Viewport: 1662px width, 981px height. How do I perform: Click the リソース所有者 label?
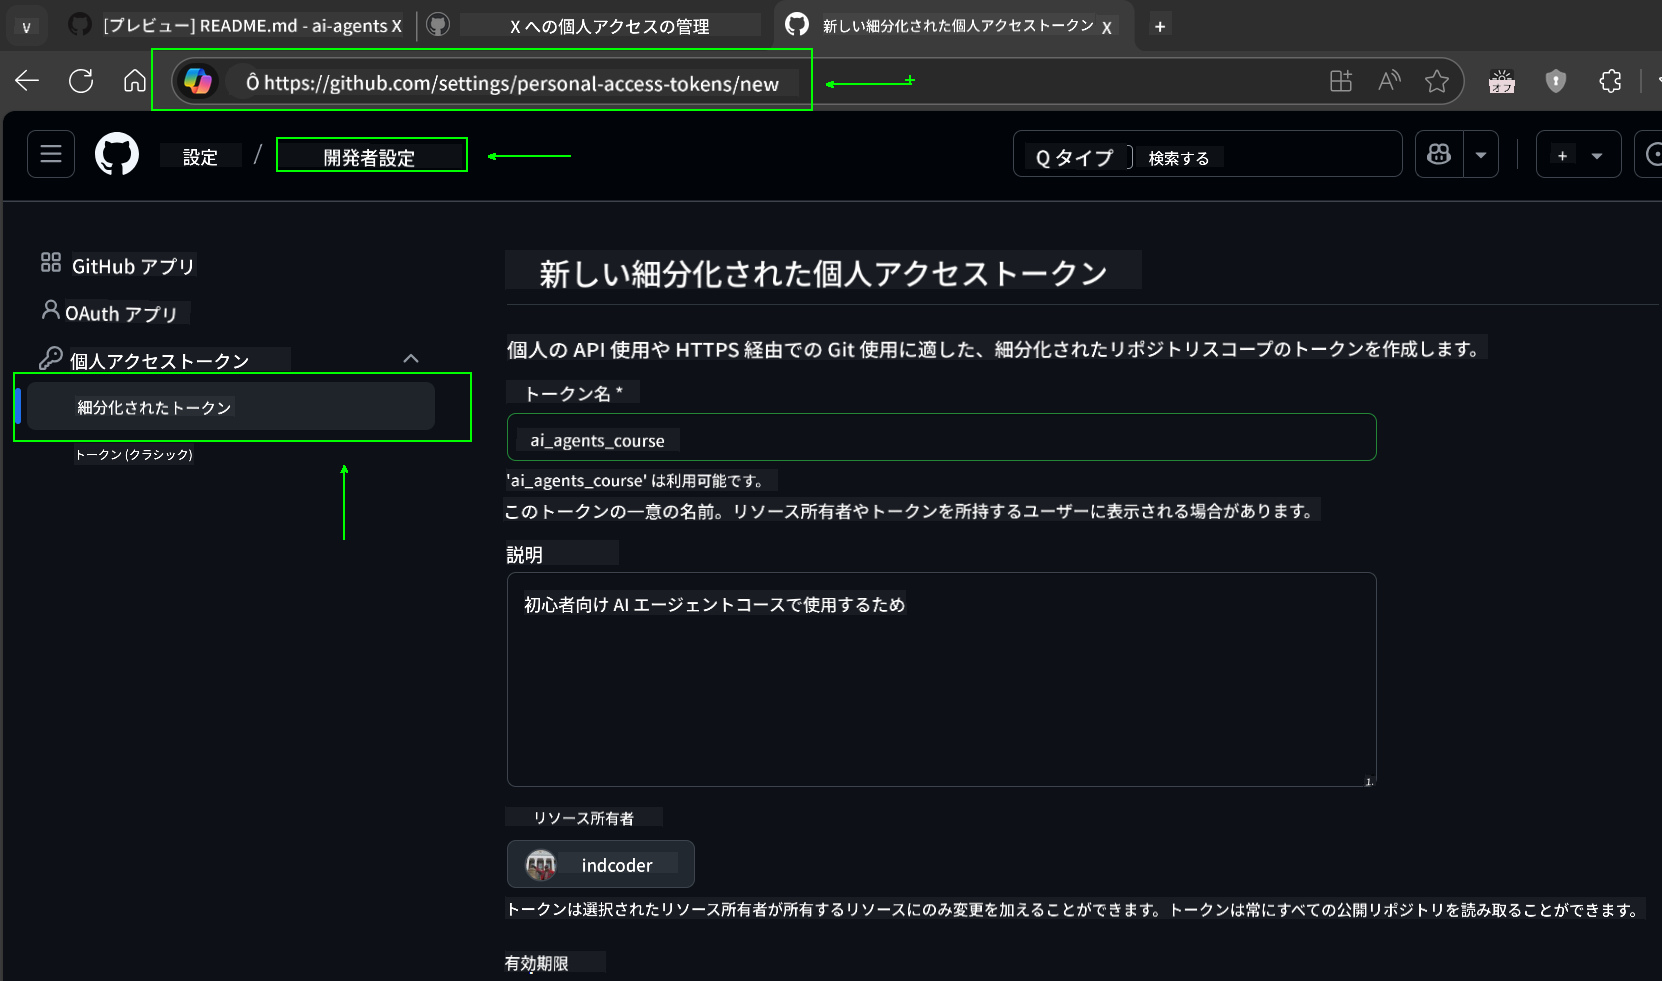click(x=584, y=818)
